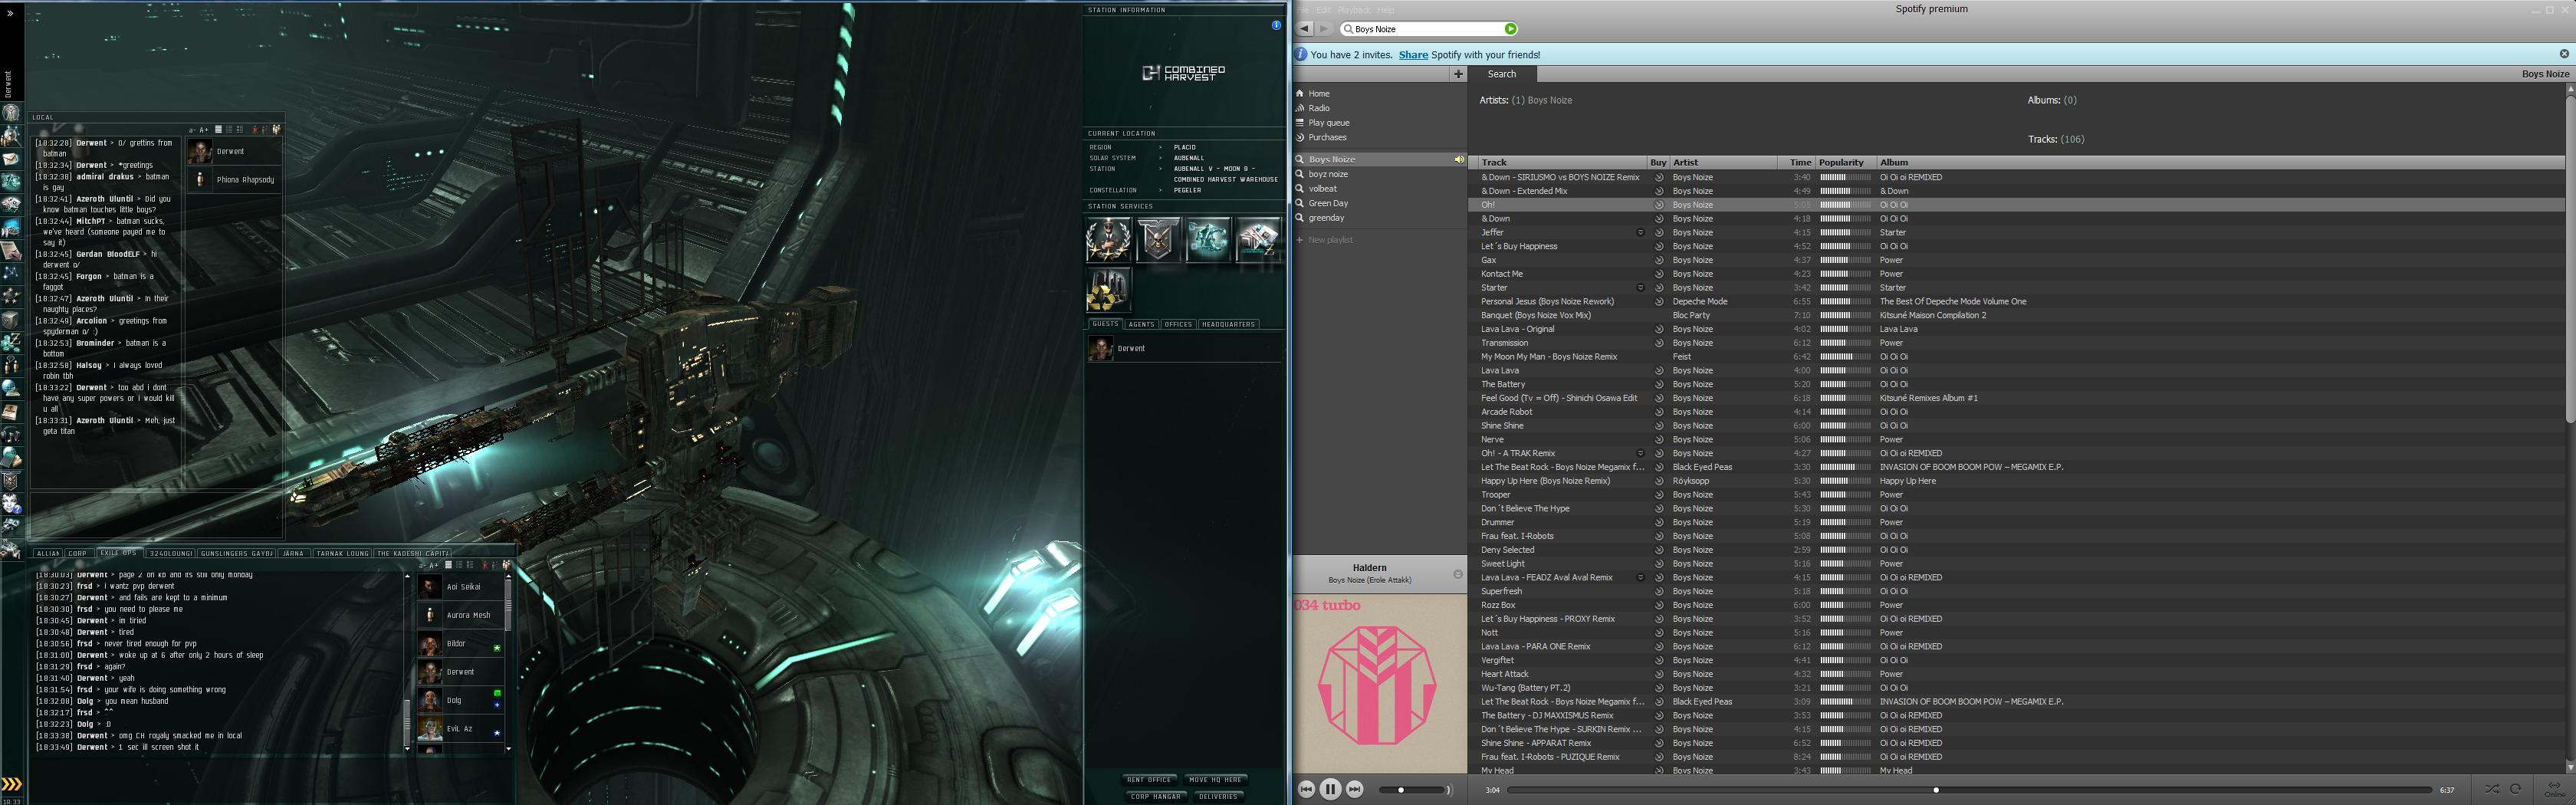Screen dimensions: 2576x805
Task: Open dropdown on Oh! - A TRAK Remix
Action: click(x=1640, y=454)
